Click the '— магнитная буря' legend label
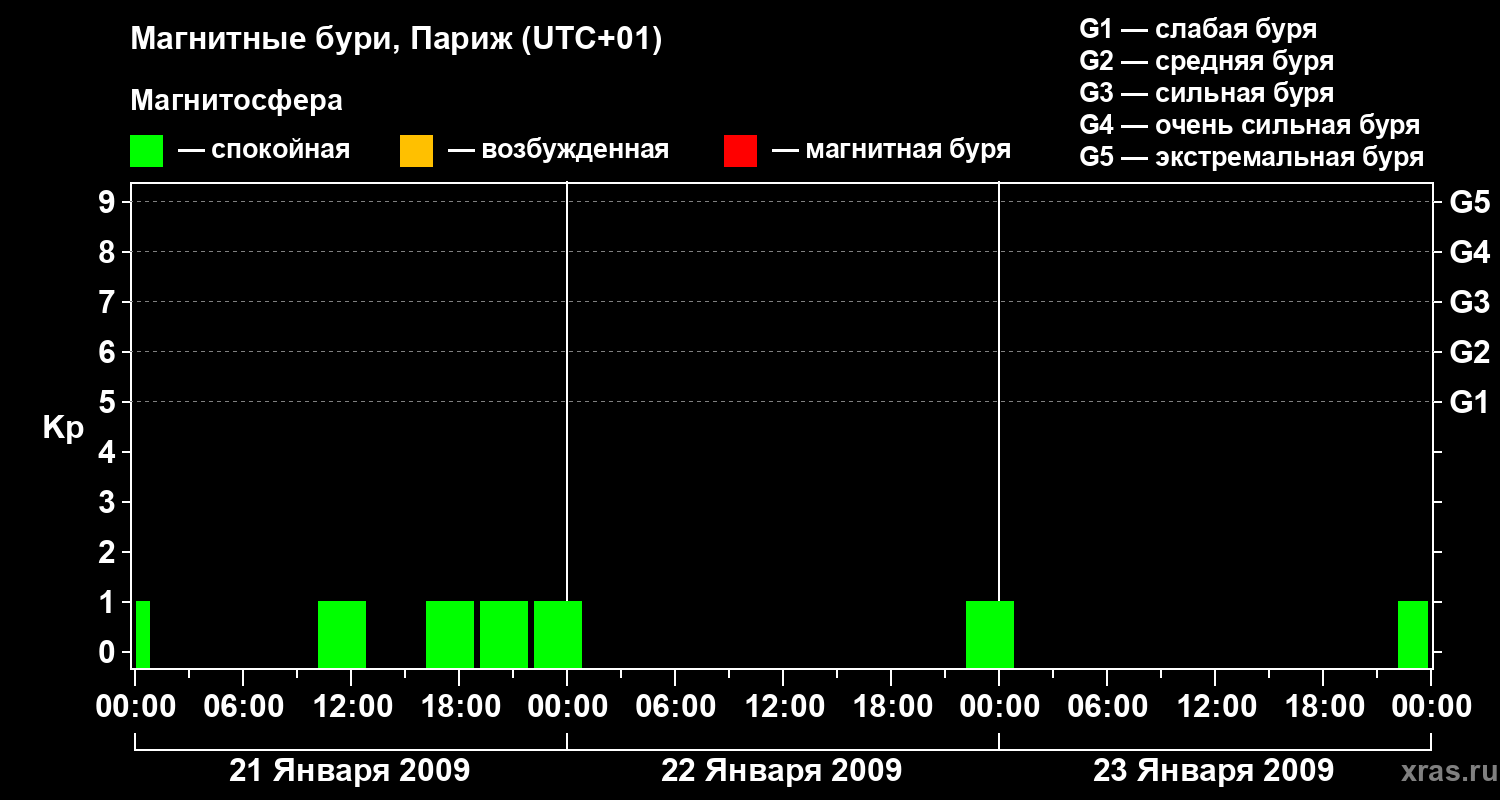 (x=892, y=150)
